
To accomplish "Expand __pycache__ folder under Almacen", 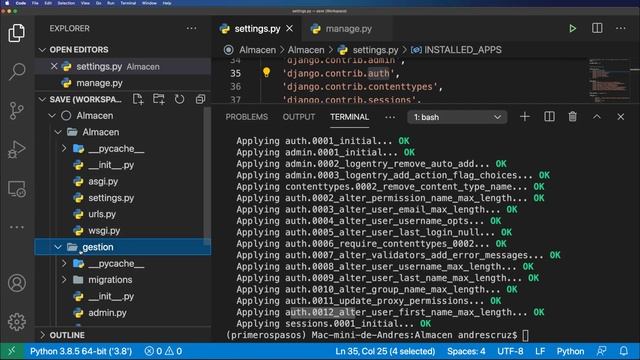I will tap(64, 149).
